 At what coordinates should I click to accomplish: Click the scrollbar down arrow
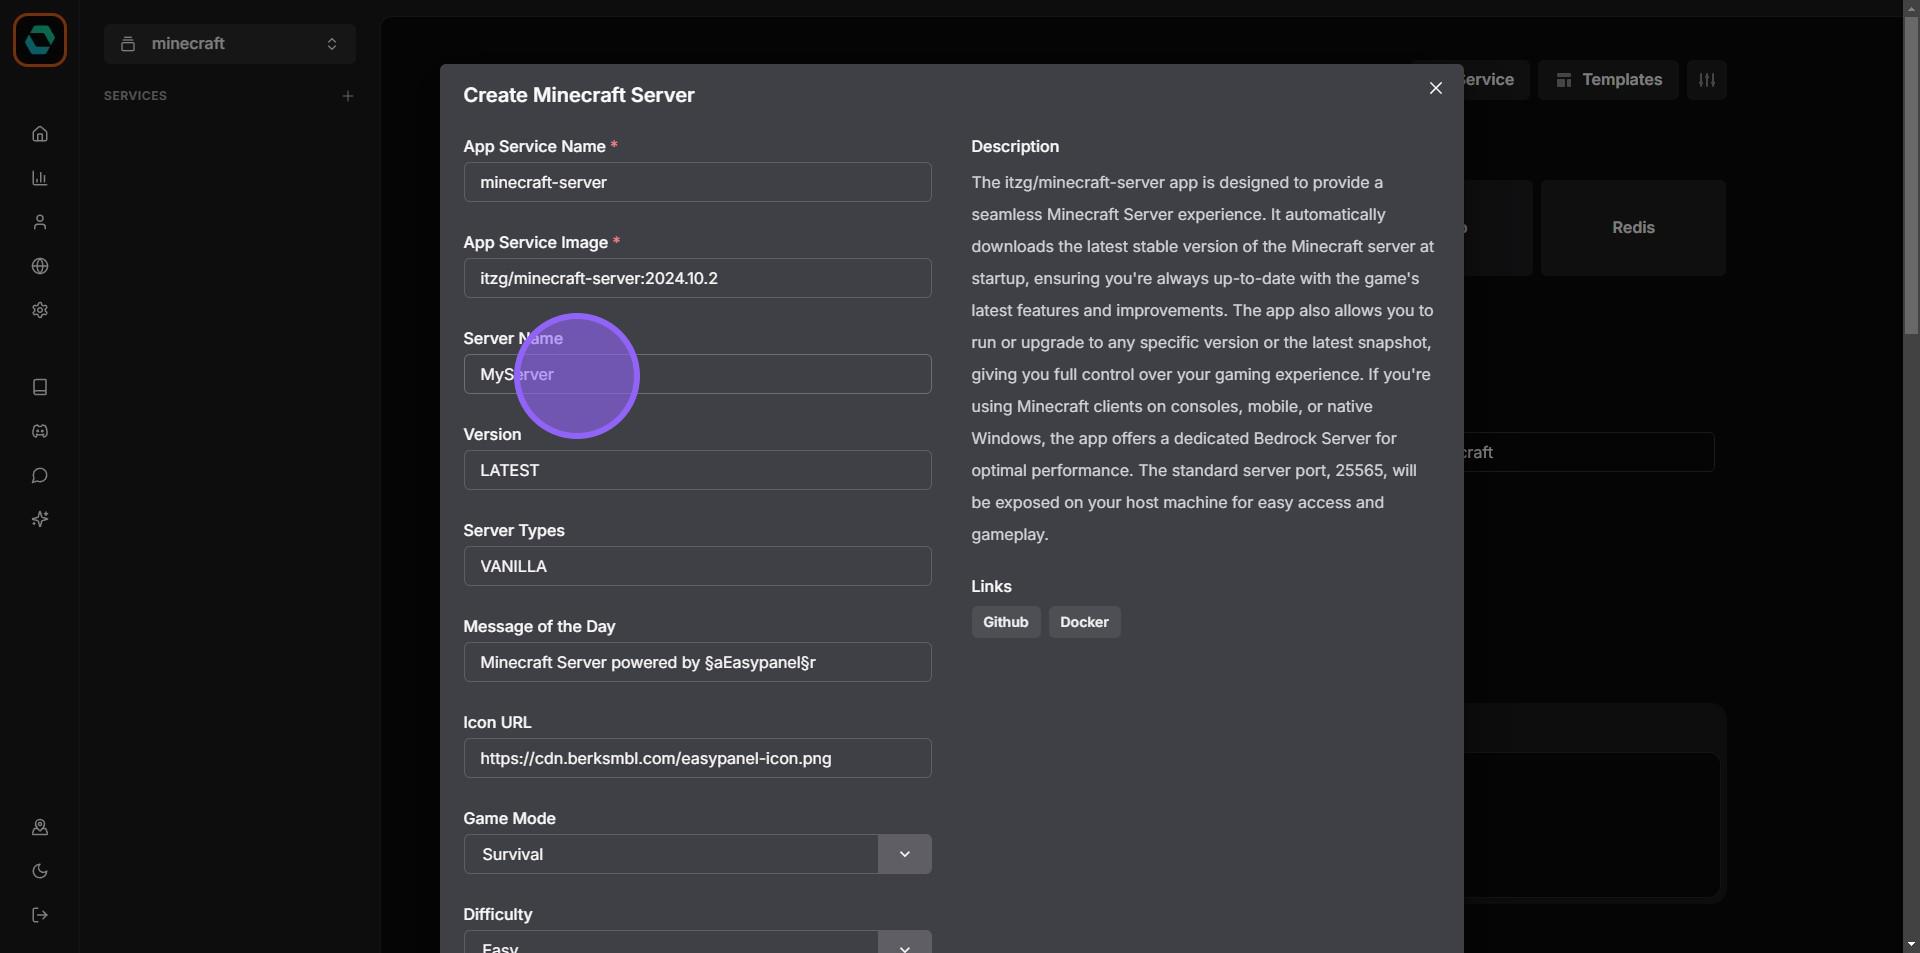[1911, 944]
